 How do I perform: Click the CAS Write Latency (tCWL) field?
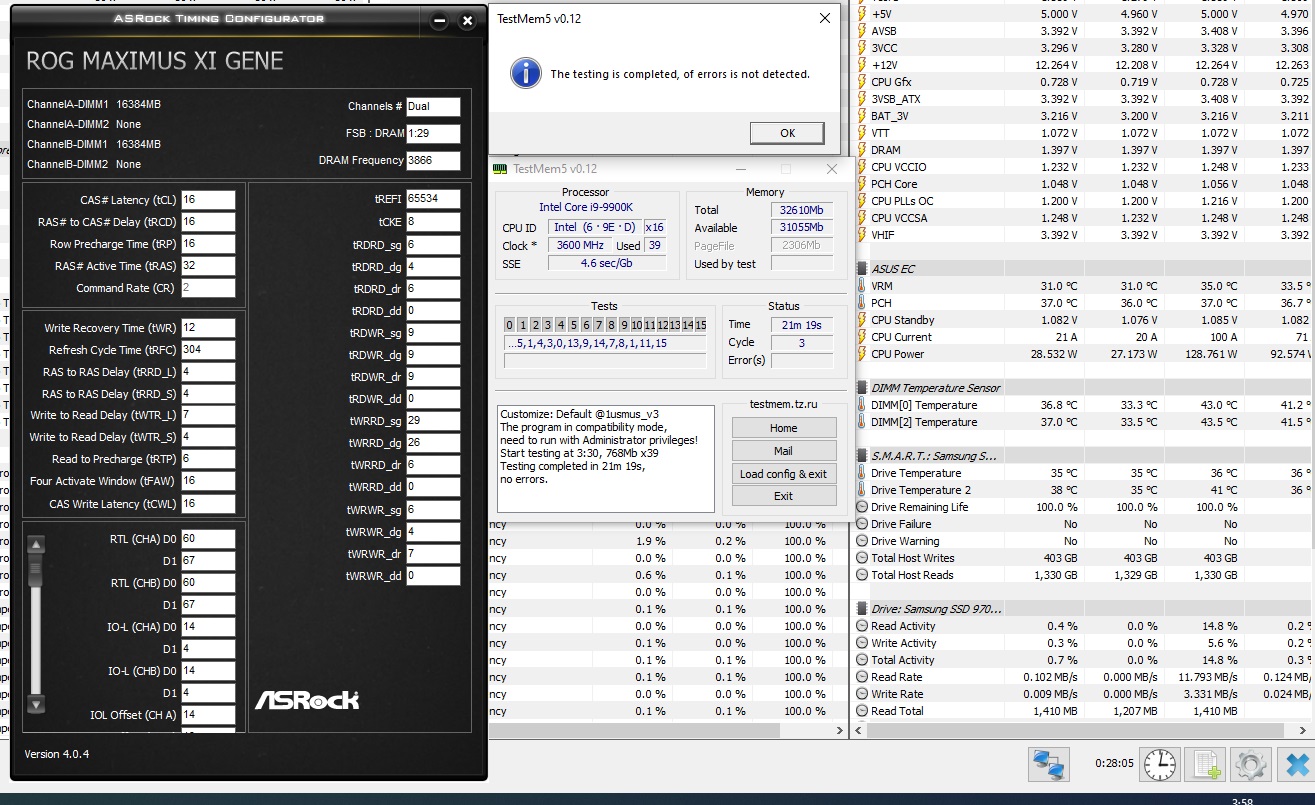[208, 504]
